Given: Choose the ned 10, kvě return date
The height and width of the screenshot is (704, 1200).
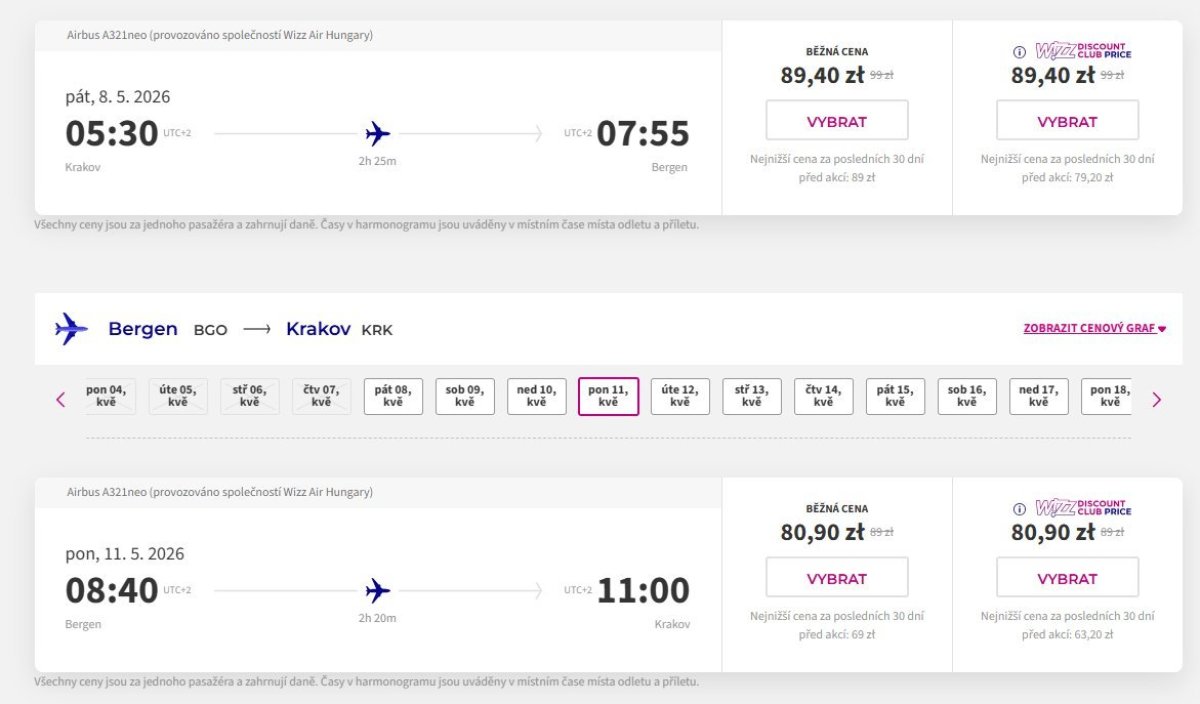Looking at the screenshot, I should tap(537, 396).
